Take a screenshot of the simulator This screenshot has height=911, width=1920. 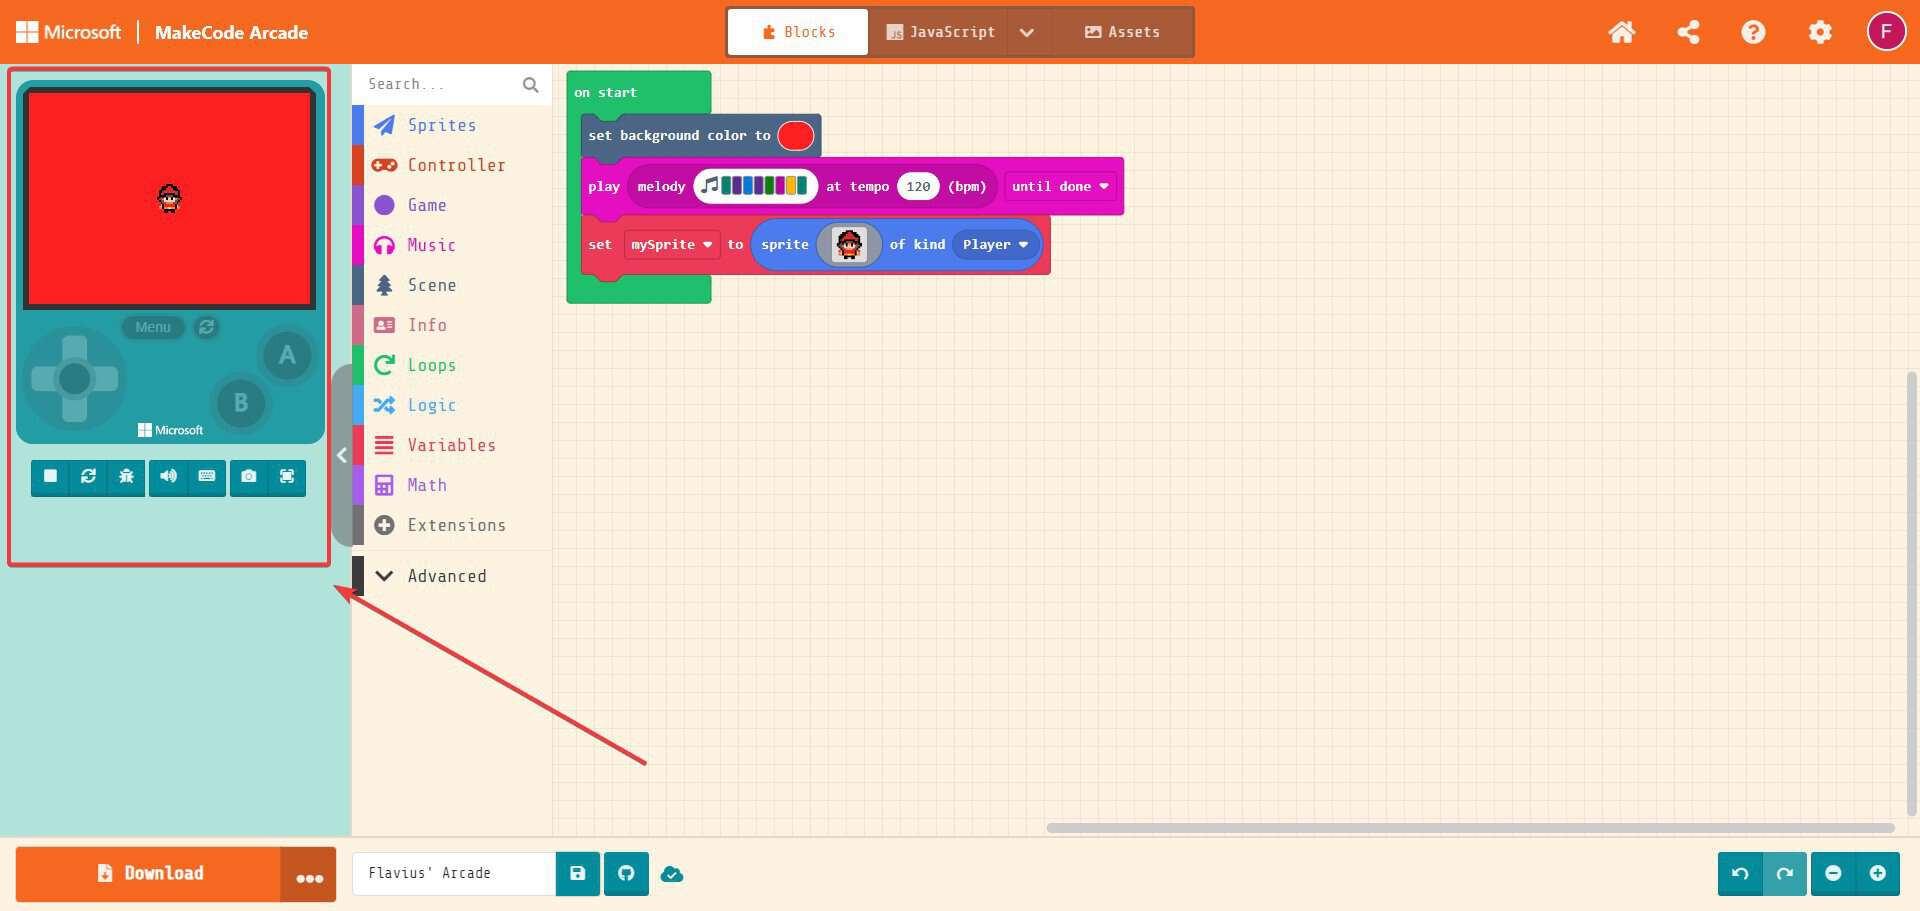(247, 477)
